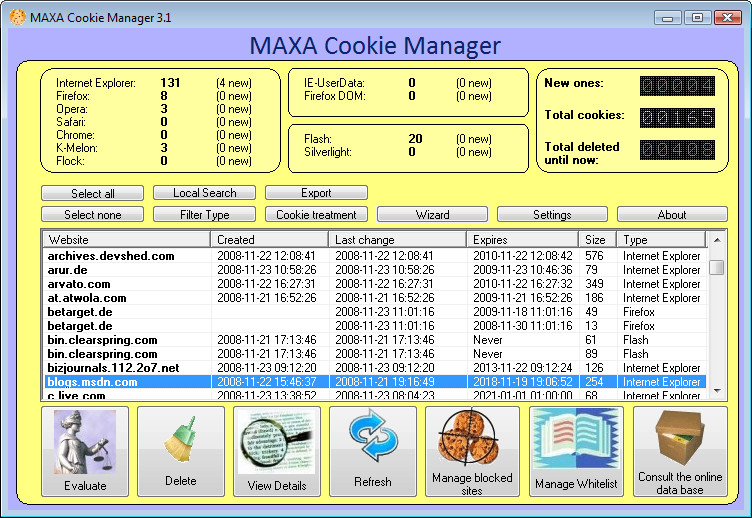This screenshot has height=518, width=752.
Task: Click the IE-UserData label
Action: coord(334,82)
